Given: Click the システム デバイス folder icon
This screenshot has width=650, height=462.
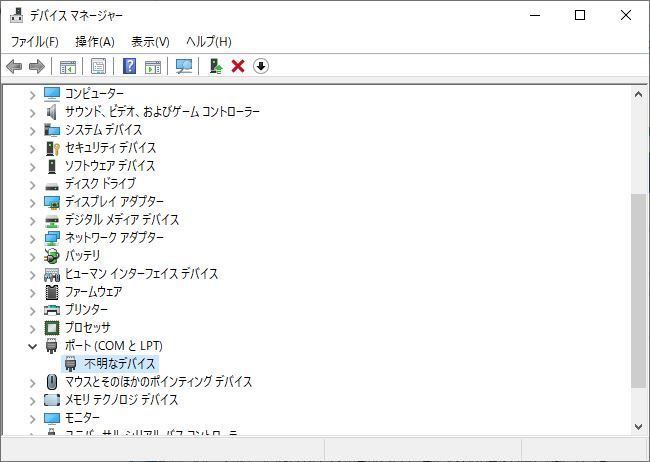Looking at the screenshot, I should 52,130.
